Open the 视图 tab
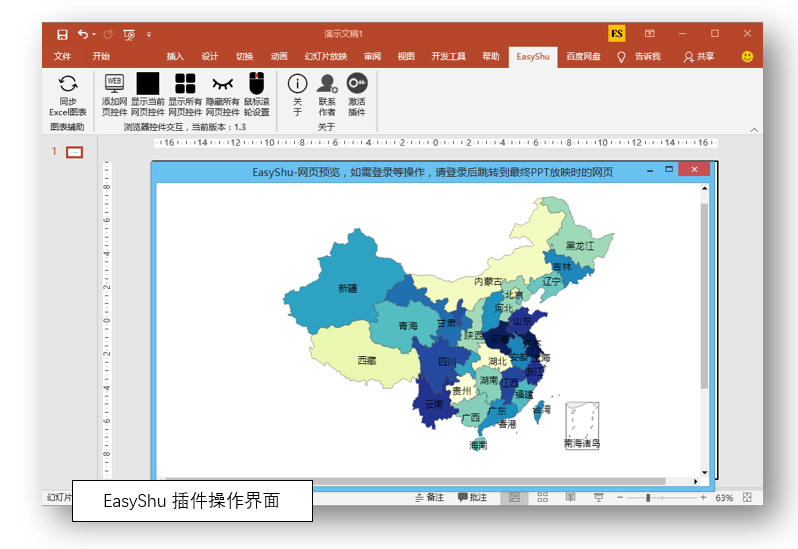 click(406, 56)
